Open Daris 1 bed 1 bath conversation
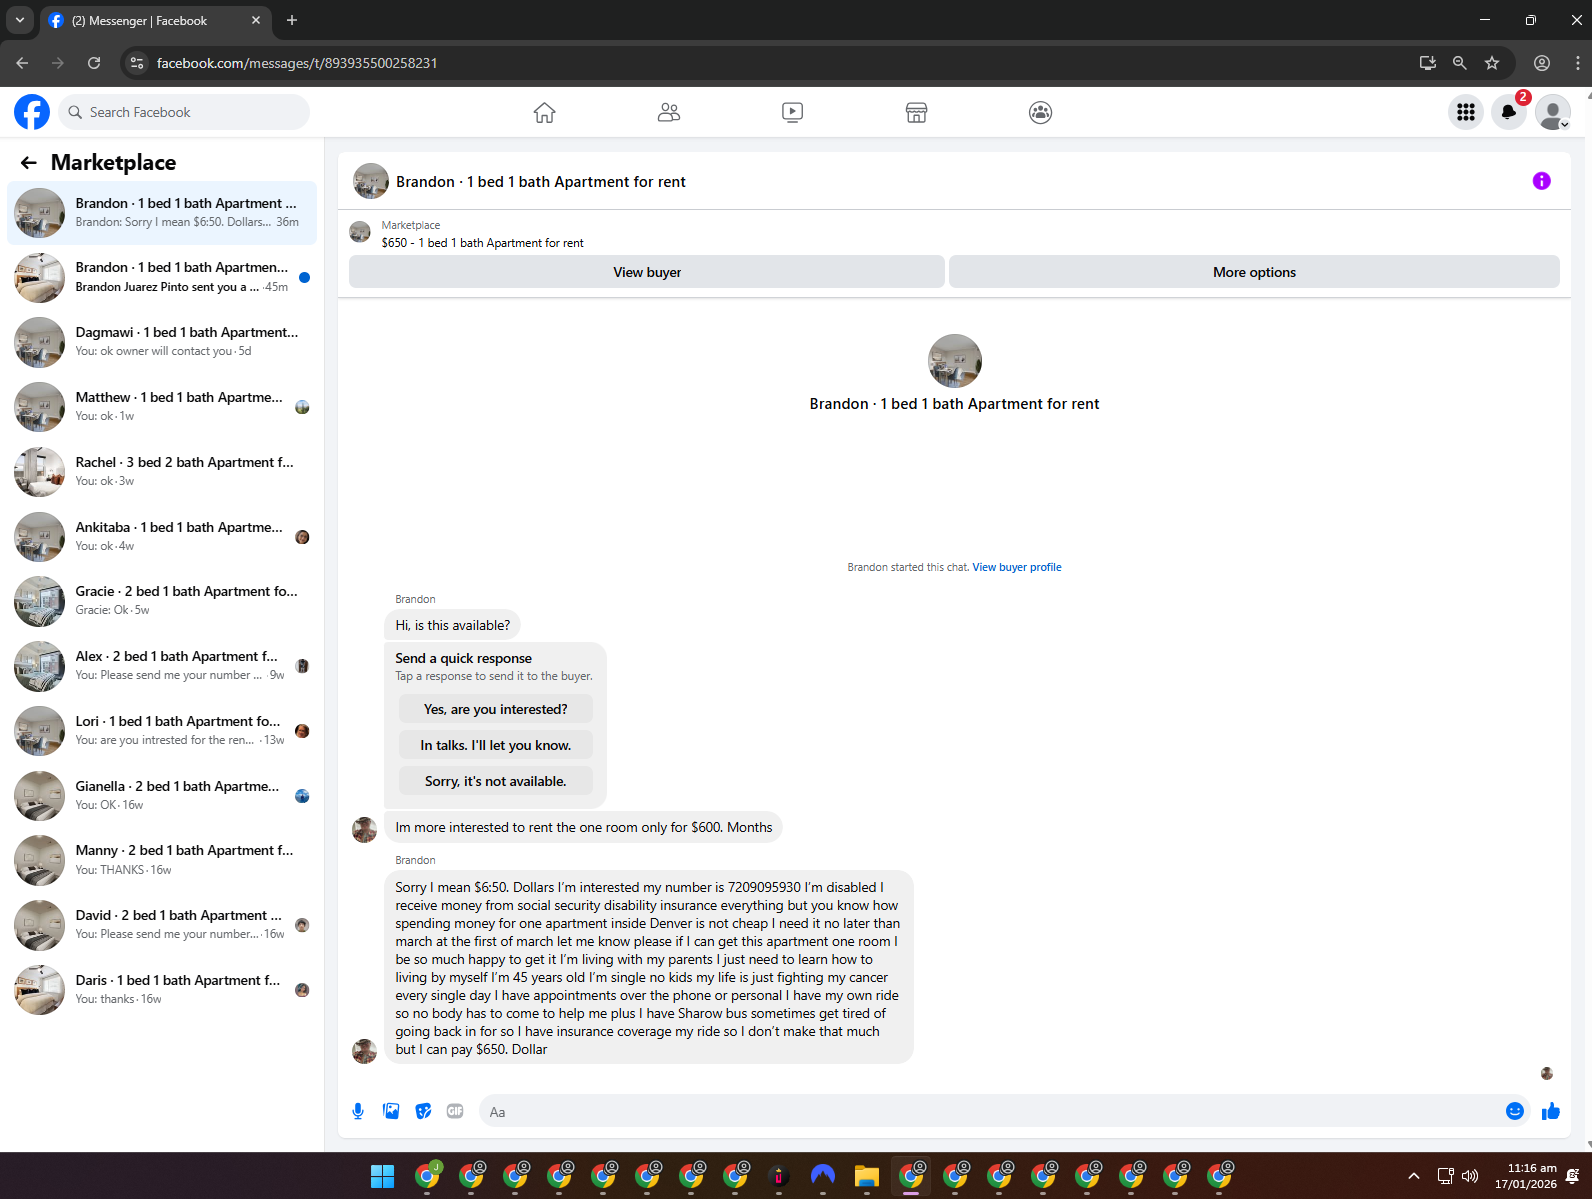 pos(162,989)
